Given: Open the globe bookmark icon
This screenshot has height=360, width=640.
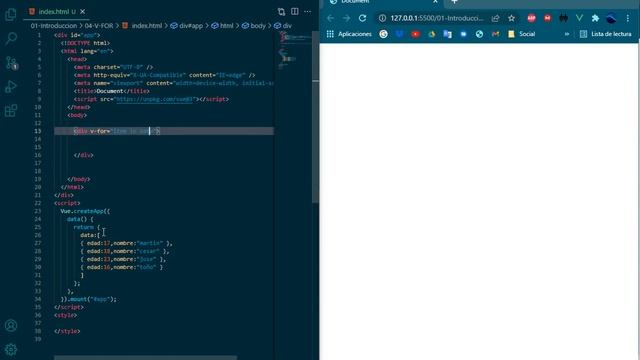Looking at the screenshot, I should [479, 34].
